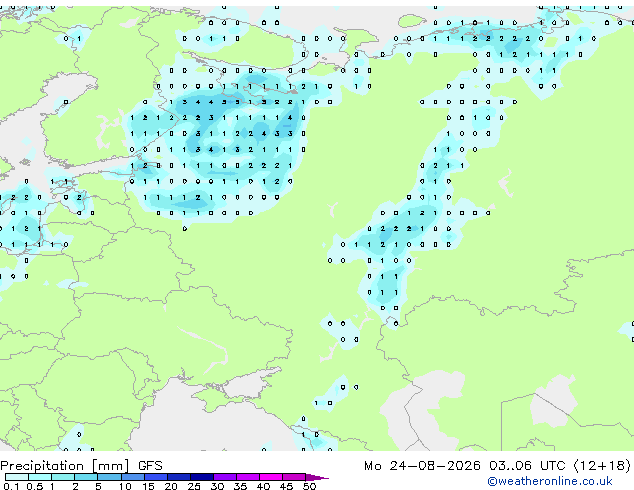Click the 'Precipitation [mm]' title text
Screen dimensions: 634x490
(65, 466)
